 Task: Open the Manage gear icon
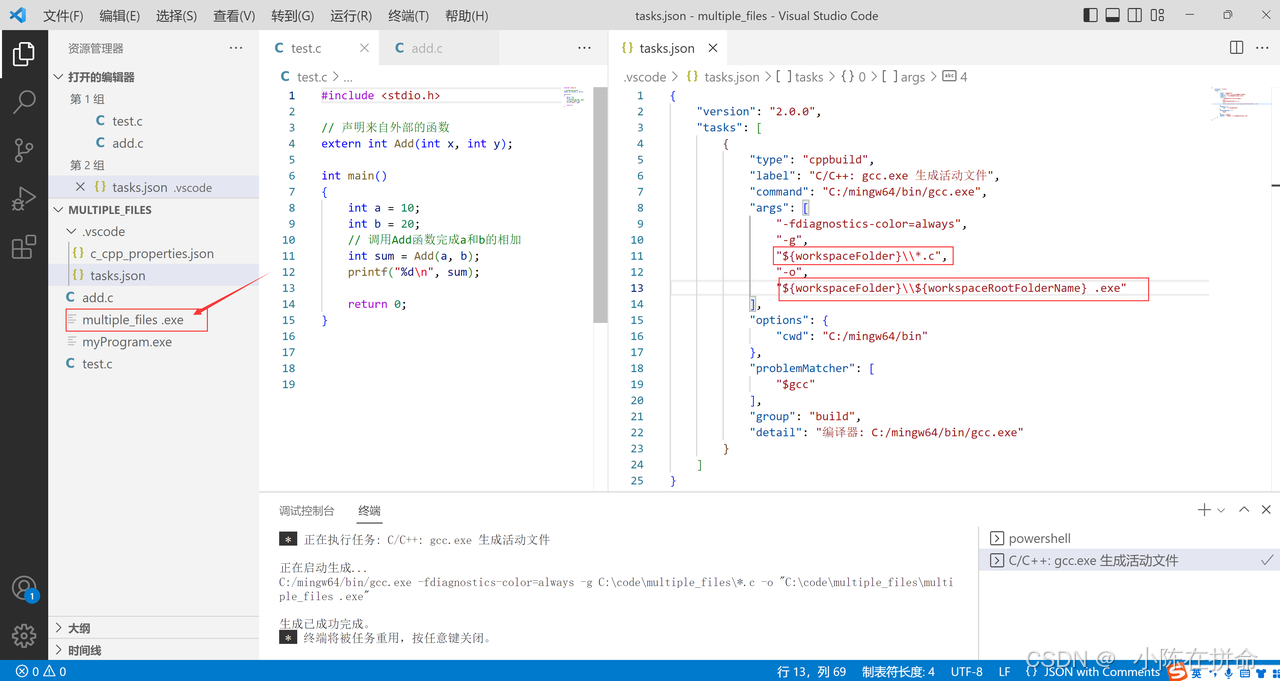[24, 636]
